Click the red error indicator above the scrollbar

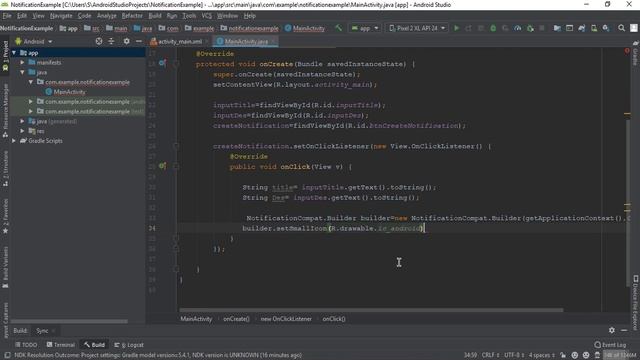[627, 51]
